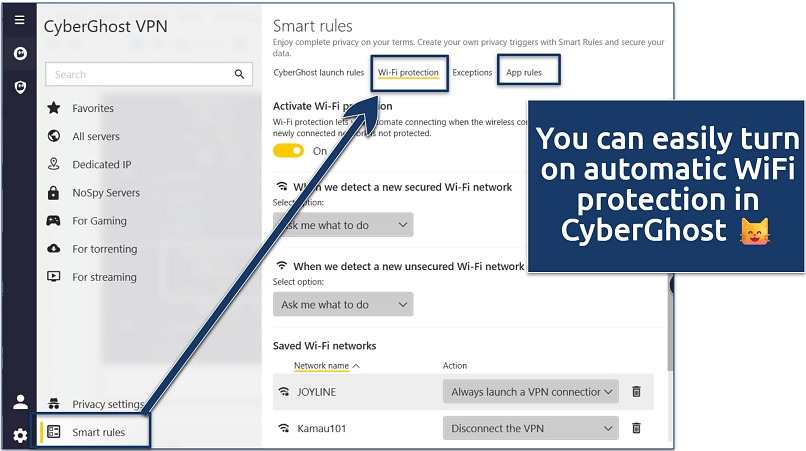This screenshot has height=451, width=806.
Task: Click the Privacy settings spy icon
Action: [53, 404]
